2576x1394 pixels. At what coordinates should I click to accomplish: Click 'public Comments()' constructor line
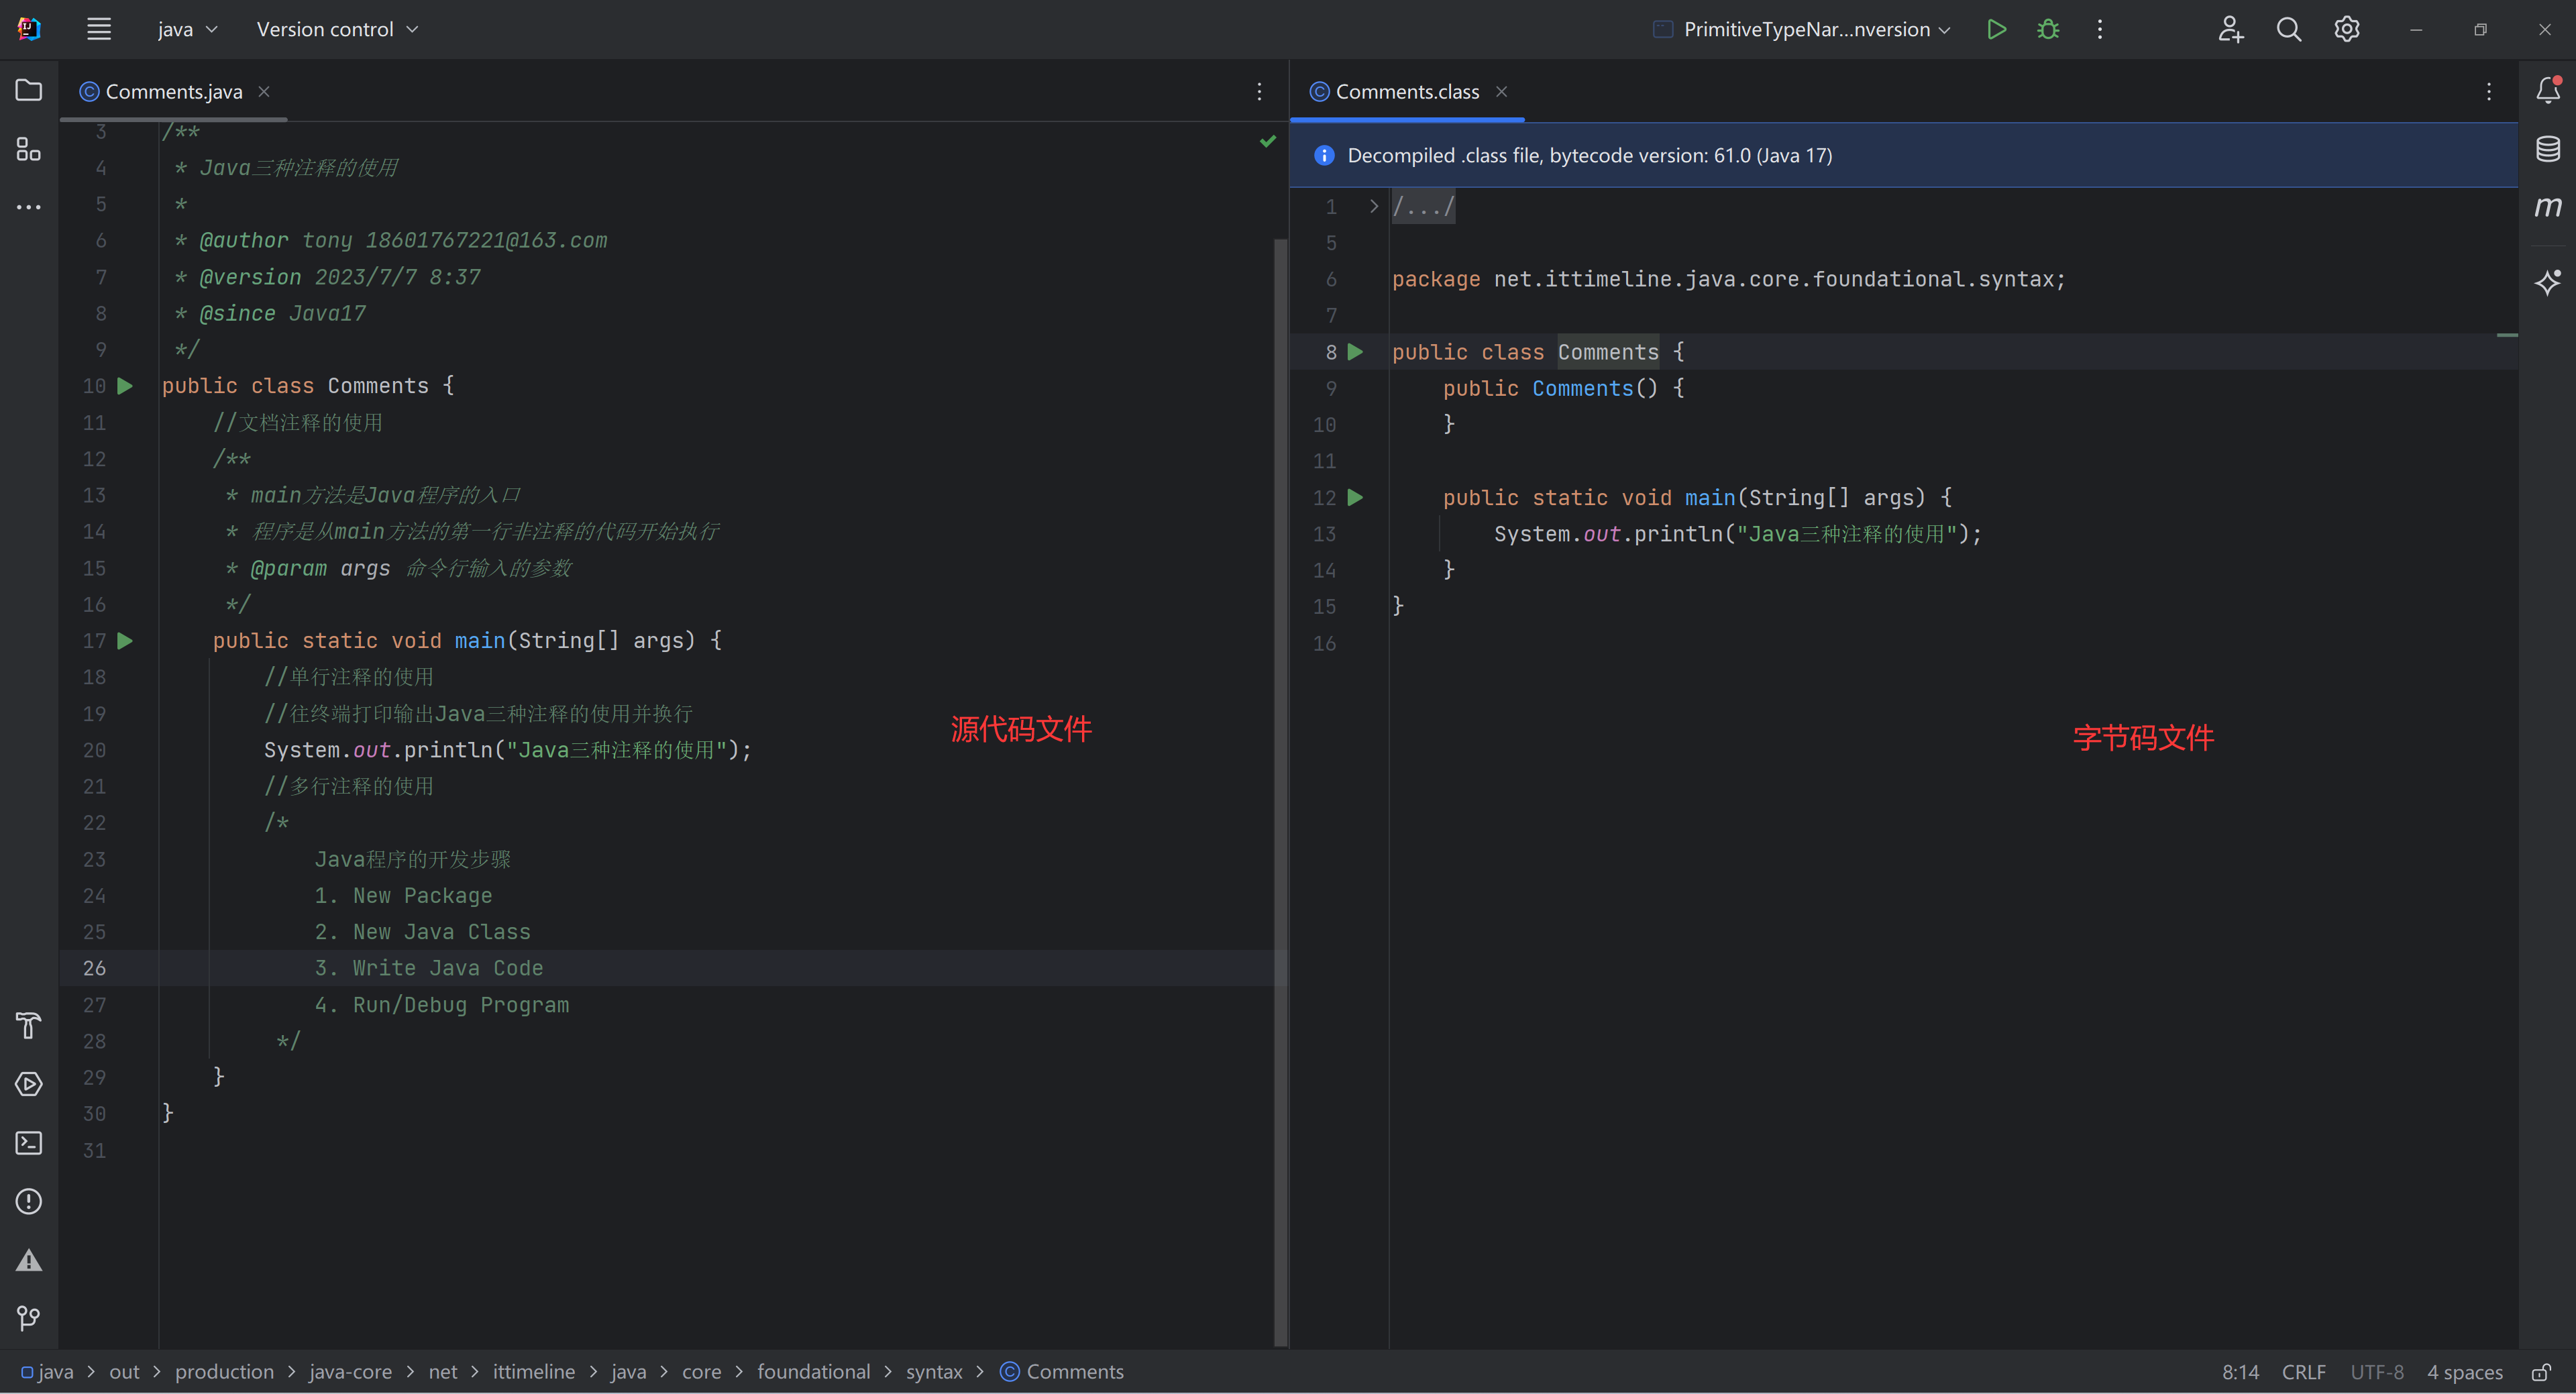1563,388
